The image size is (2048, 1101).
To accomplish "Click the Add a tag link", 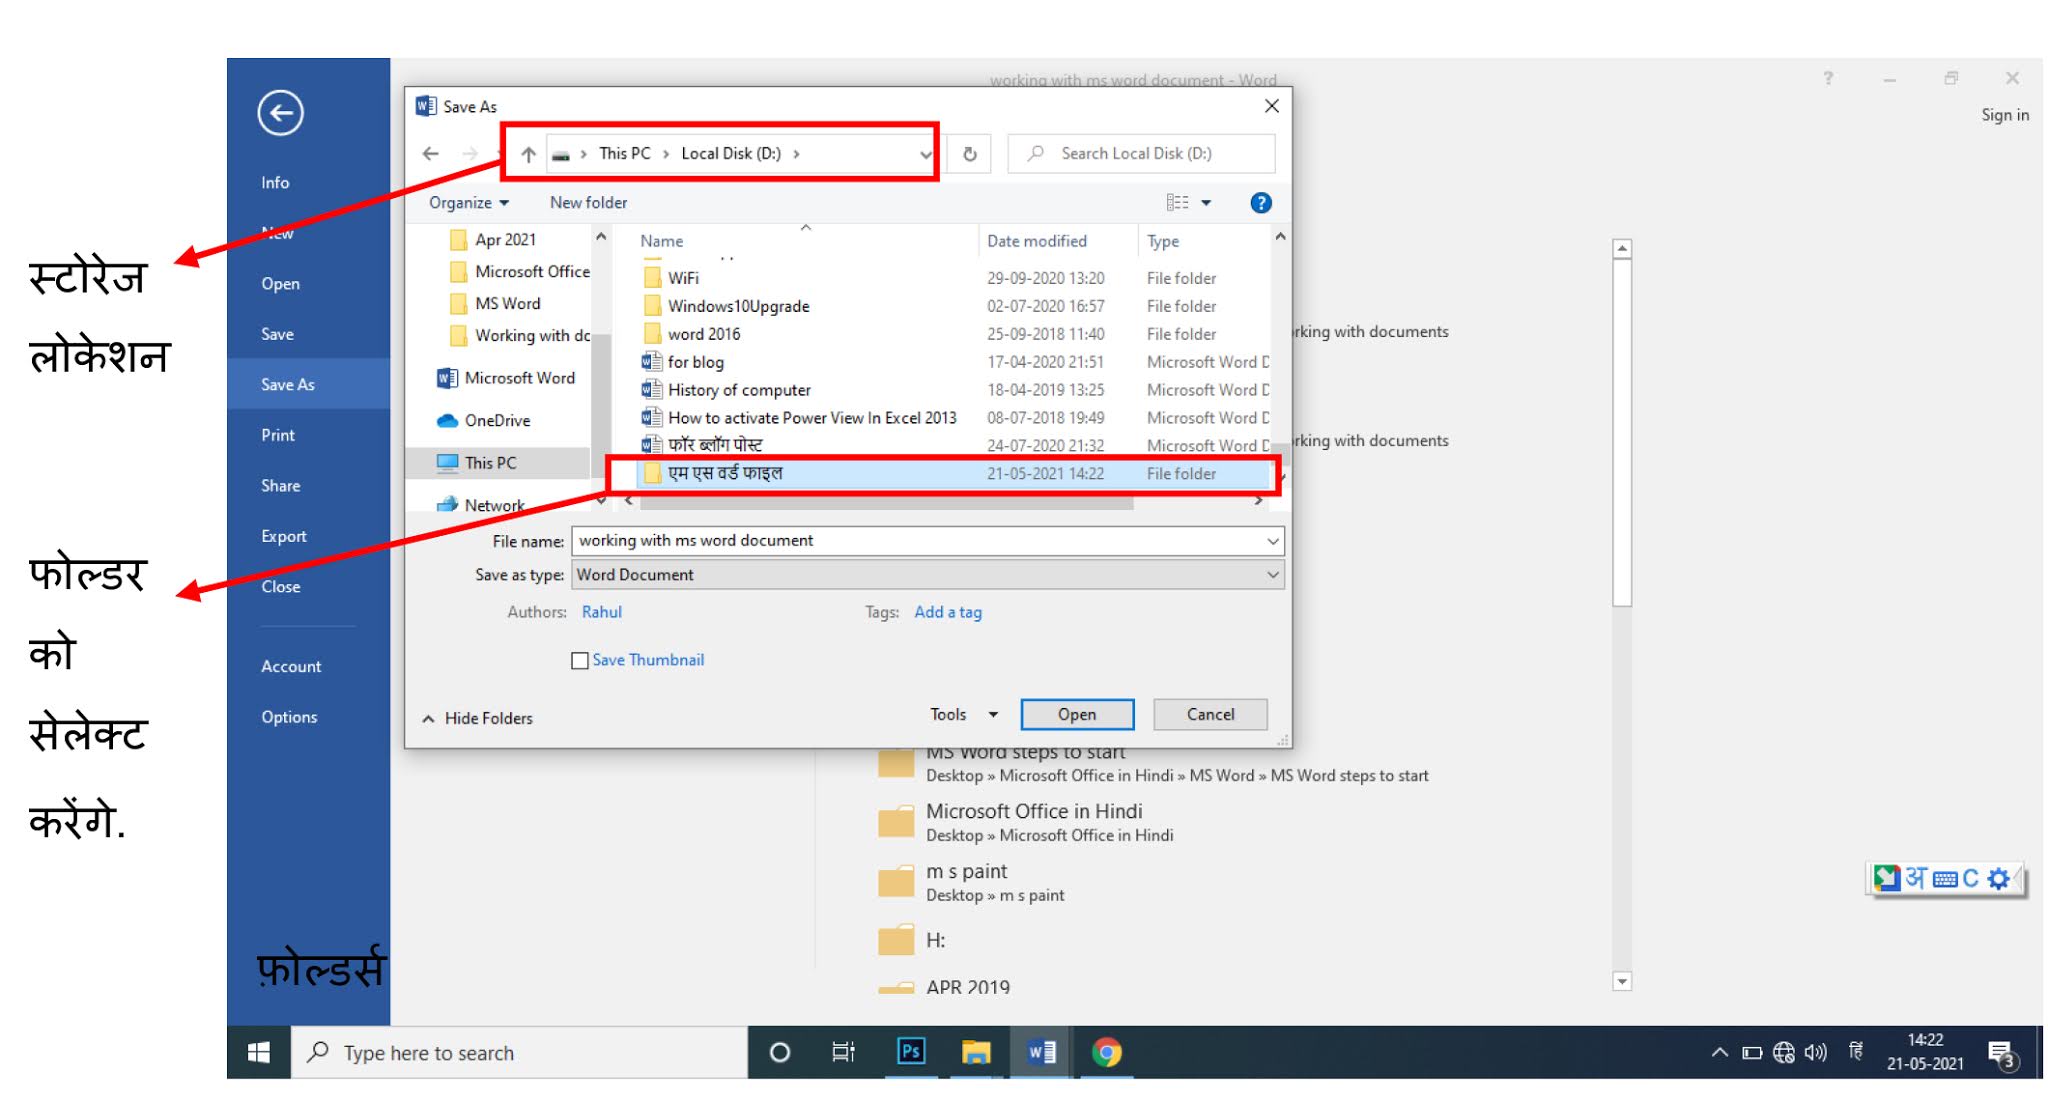I will click(x=947, y=612).
